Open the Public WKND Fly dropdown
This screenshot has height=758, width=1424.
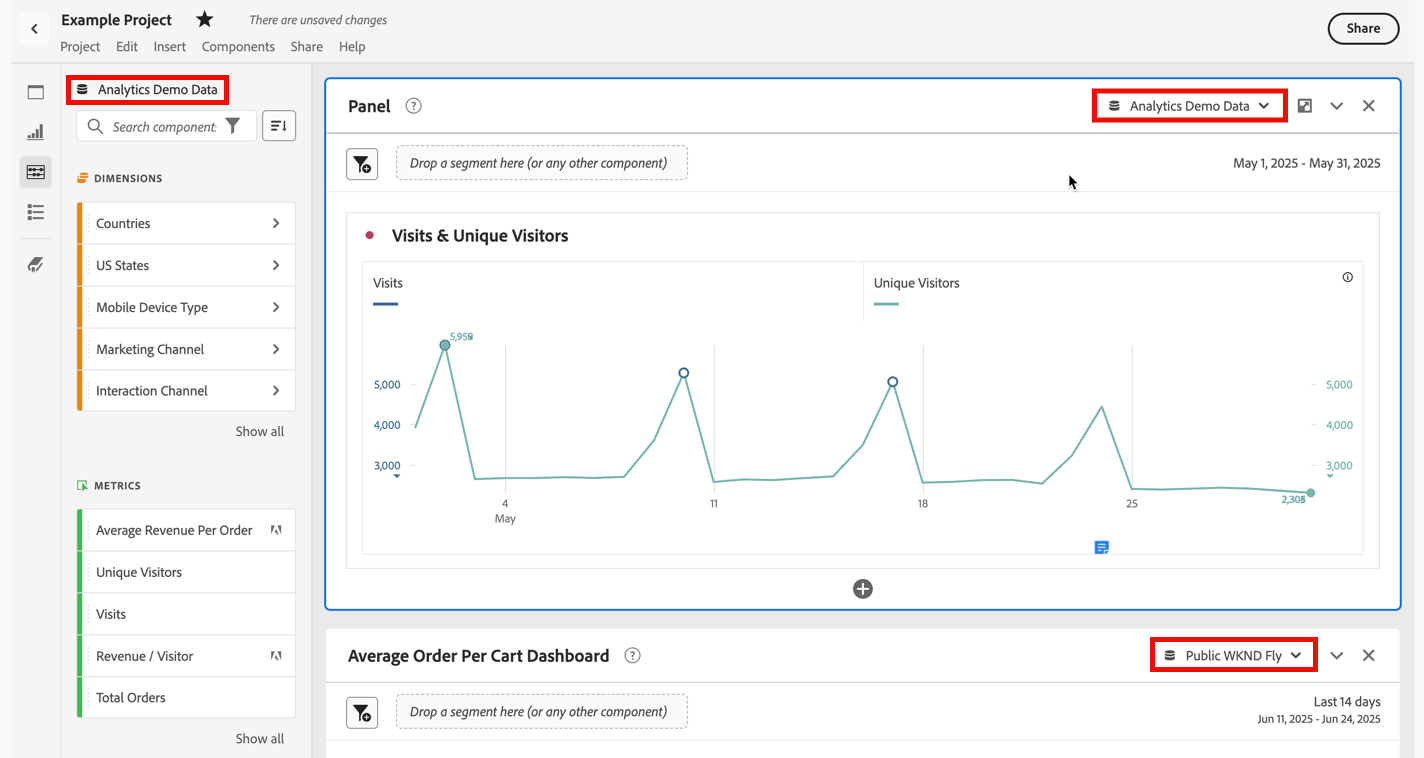[1233, 656]
